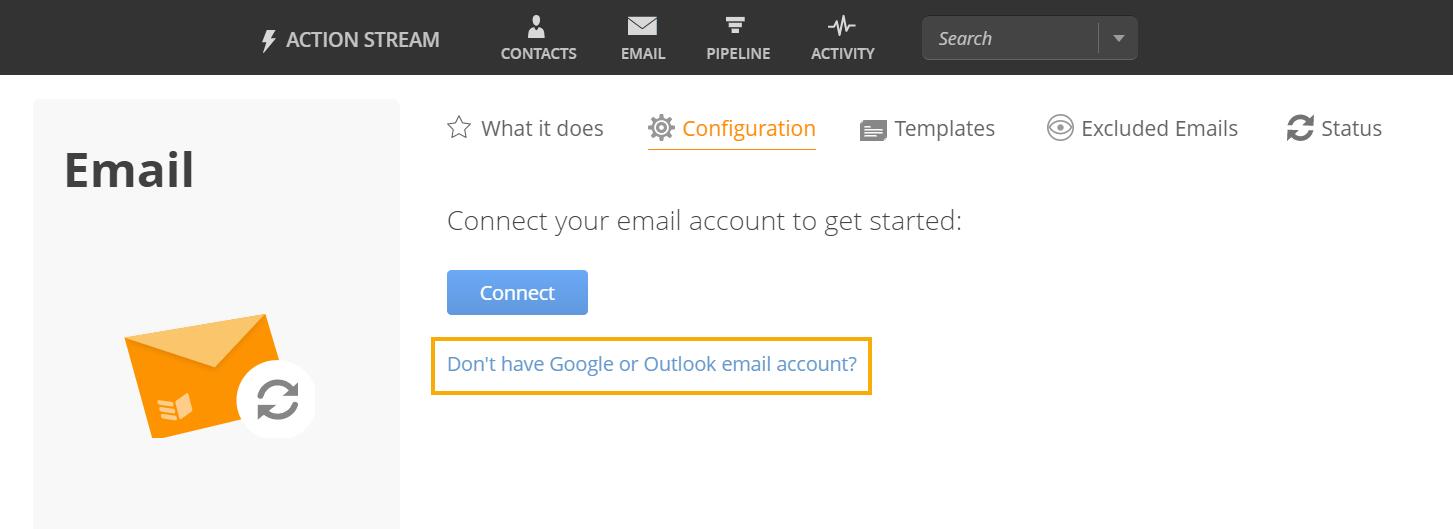
Task: Open Email via the envelope icon
Action: point(642,26)
